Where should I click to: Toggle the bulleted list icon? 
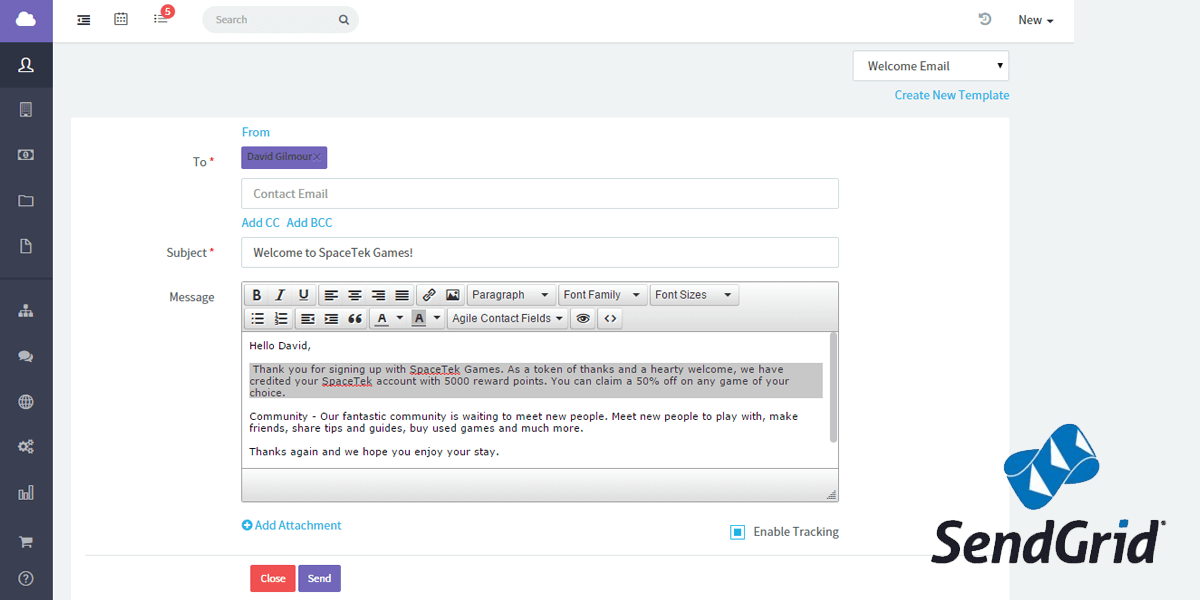click(x=257, y=318)
